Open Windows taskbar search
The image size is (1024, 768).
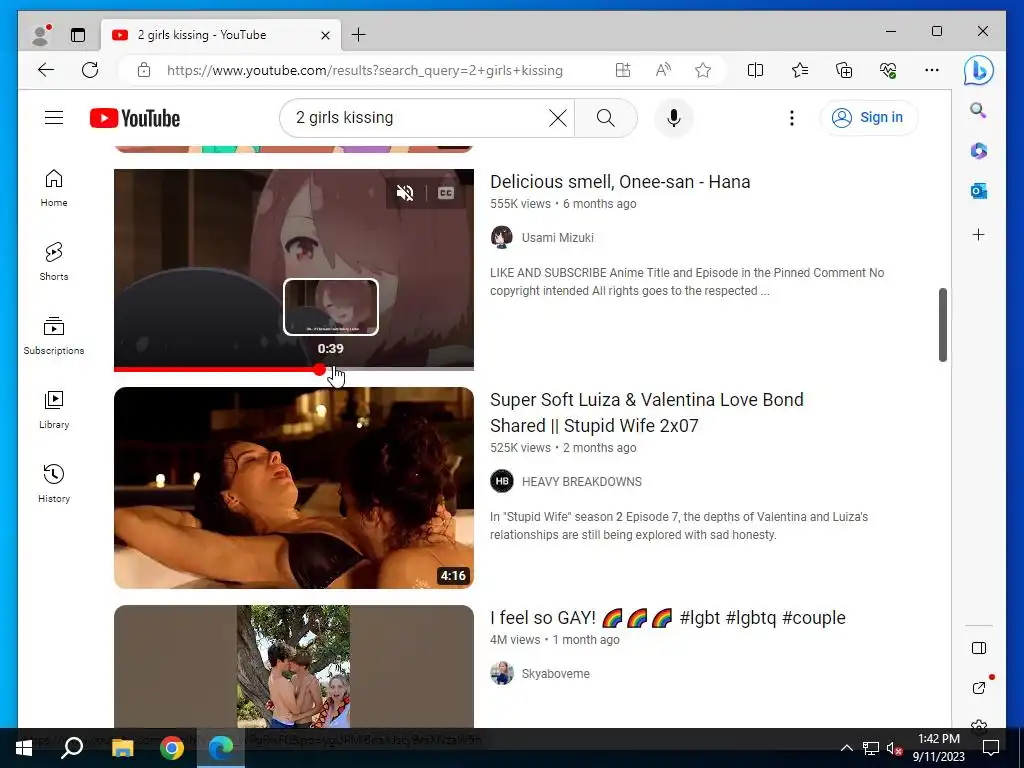point(72,748)
